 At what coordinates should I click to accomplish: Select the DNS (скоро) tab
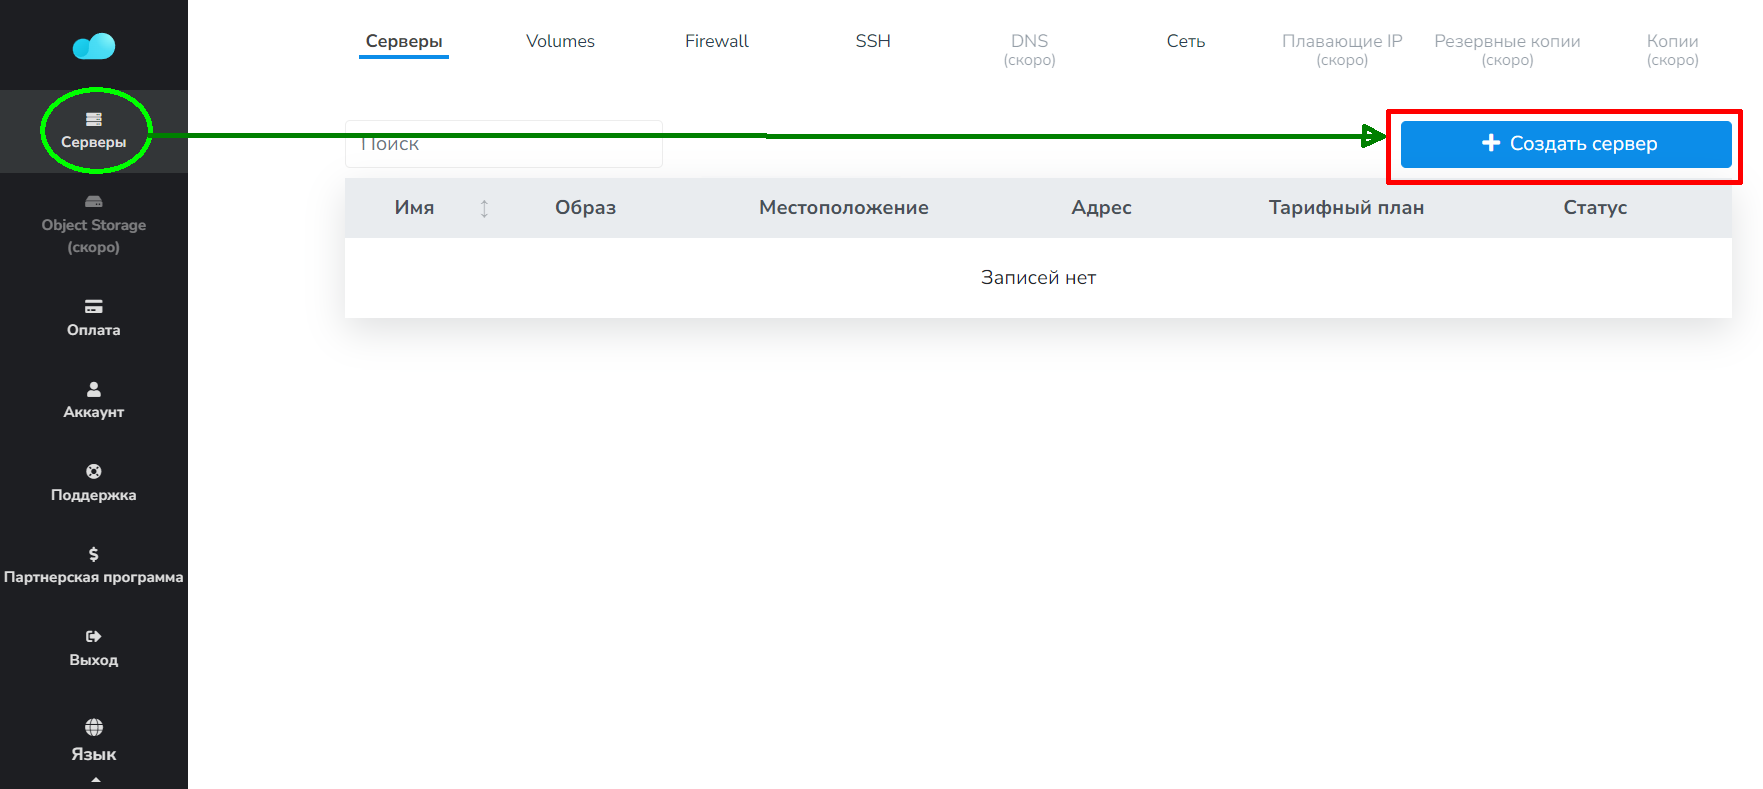tap(1030, 49)
